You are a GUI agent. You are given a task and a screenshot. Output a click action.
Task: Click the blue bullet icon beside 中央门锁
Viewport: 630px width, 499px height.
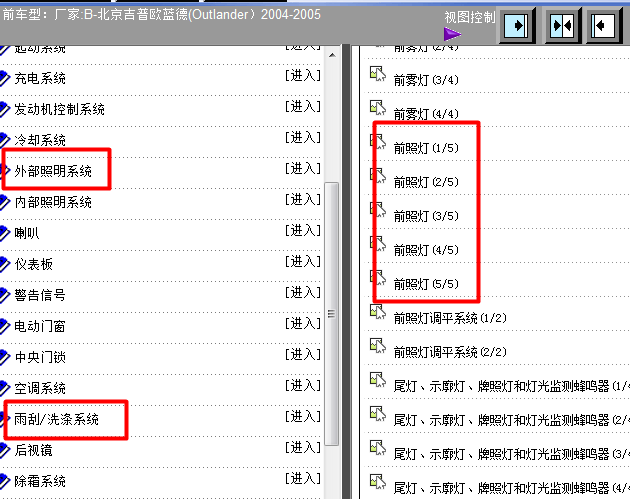(x=4, y=357)
